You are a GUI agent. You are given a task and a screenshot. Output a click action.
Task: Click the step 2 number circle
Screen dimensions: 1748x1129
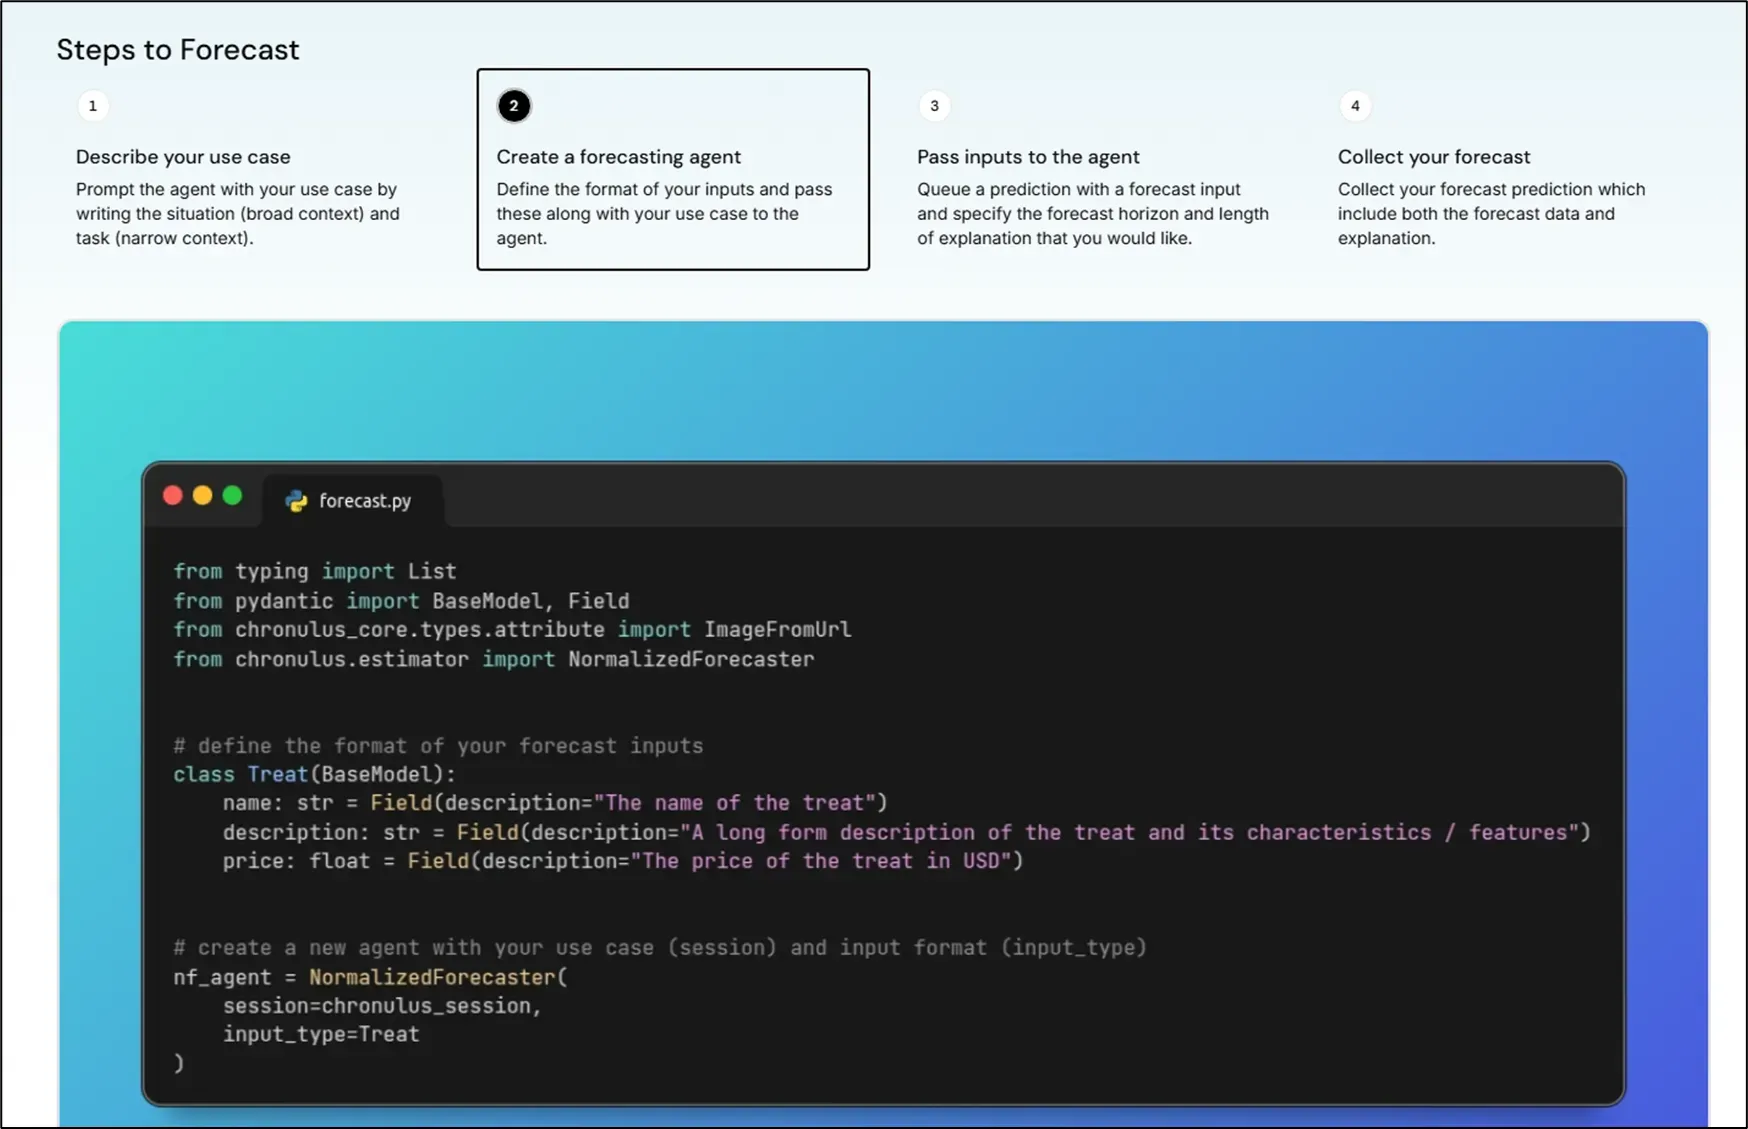514,106
